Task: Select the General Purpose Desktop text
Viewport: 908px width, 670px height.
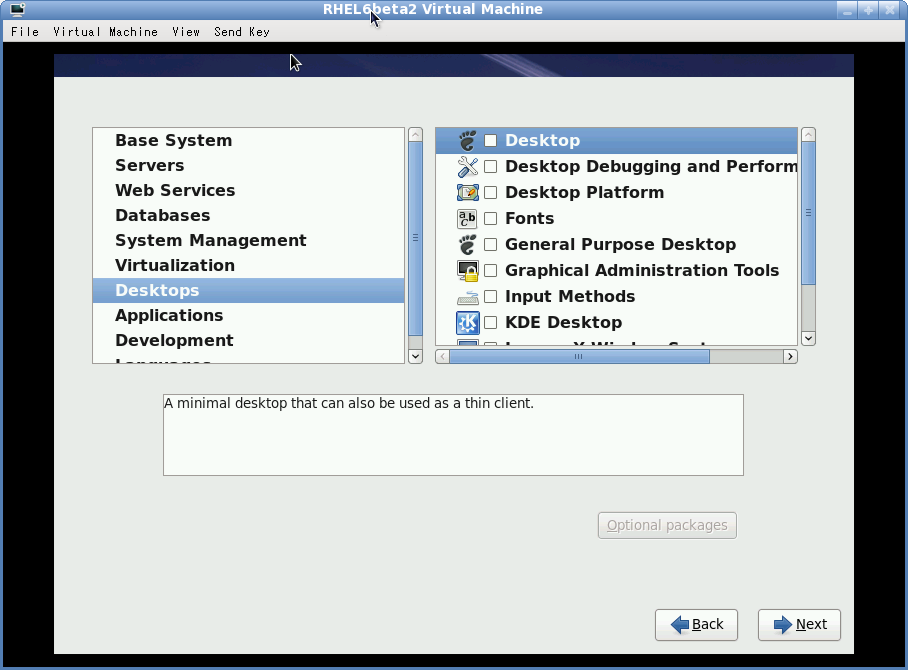Action: point(620,244)
